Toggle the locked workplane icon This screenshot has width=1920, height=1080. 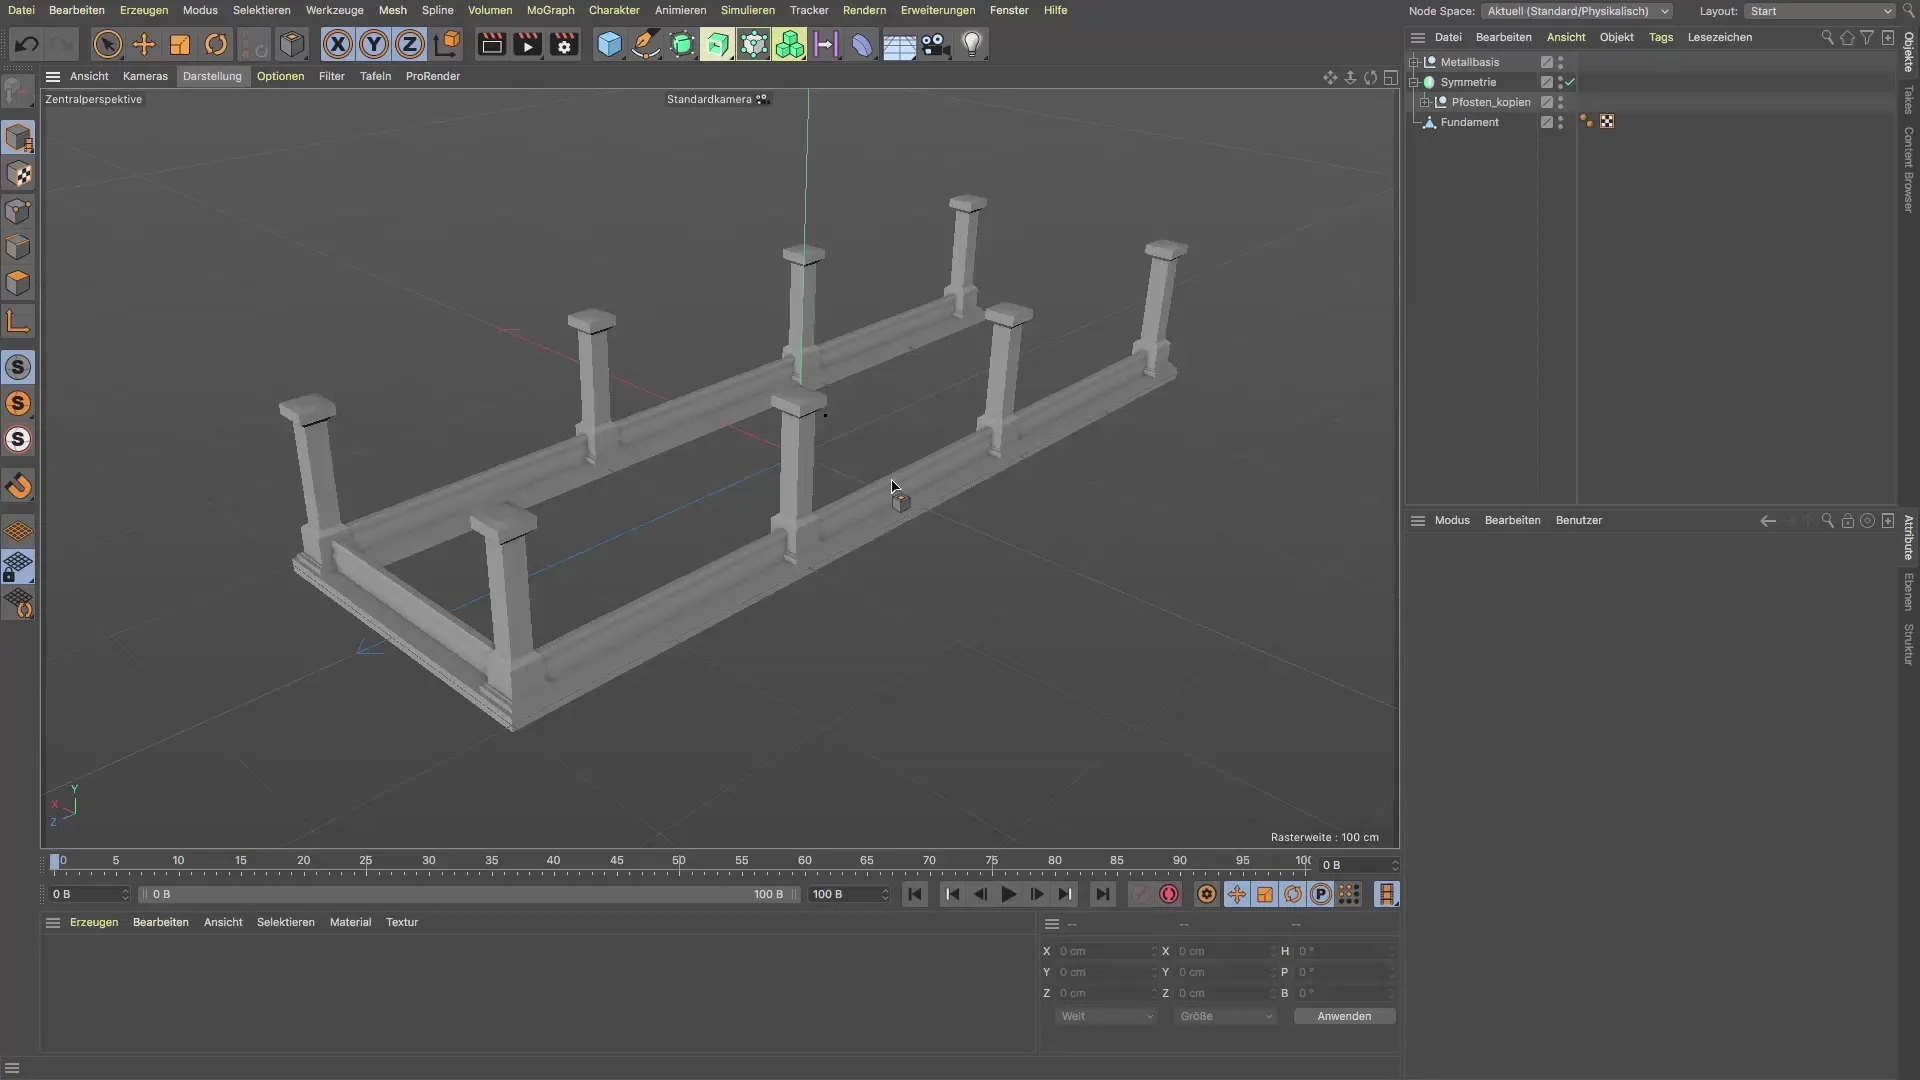[x=18, y=568]
